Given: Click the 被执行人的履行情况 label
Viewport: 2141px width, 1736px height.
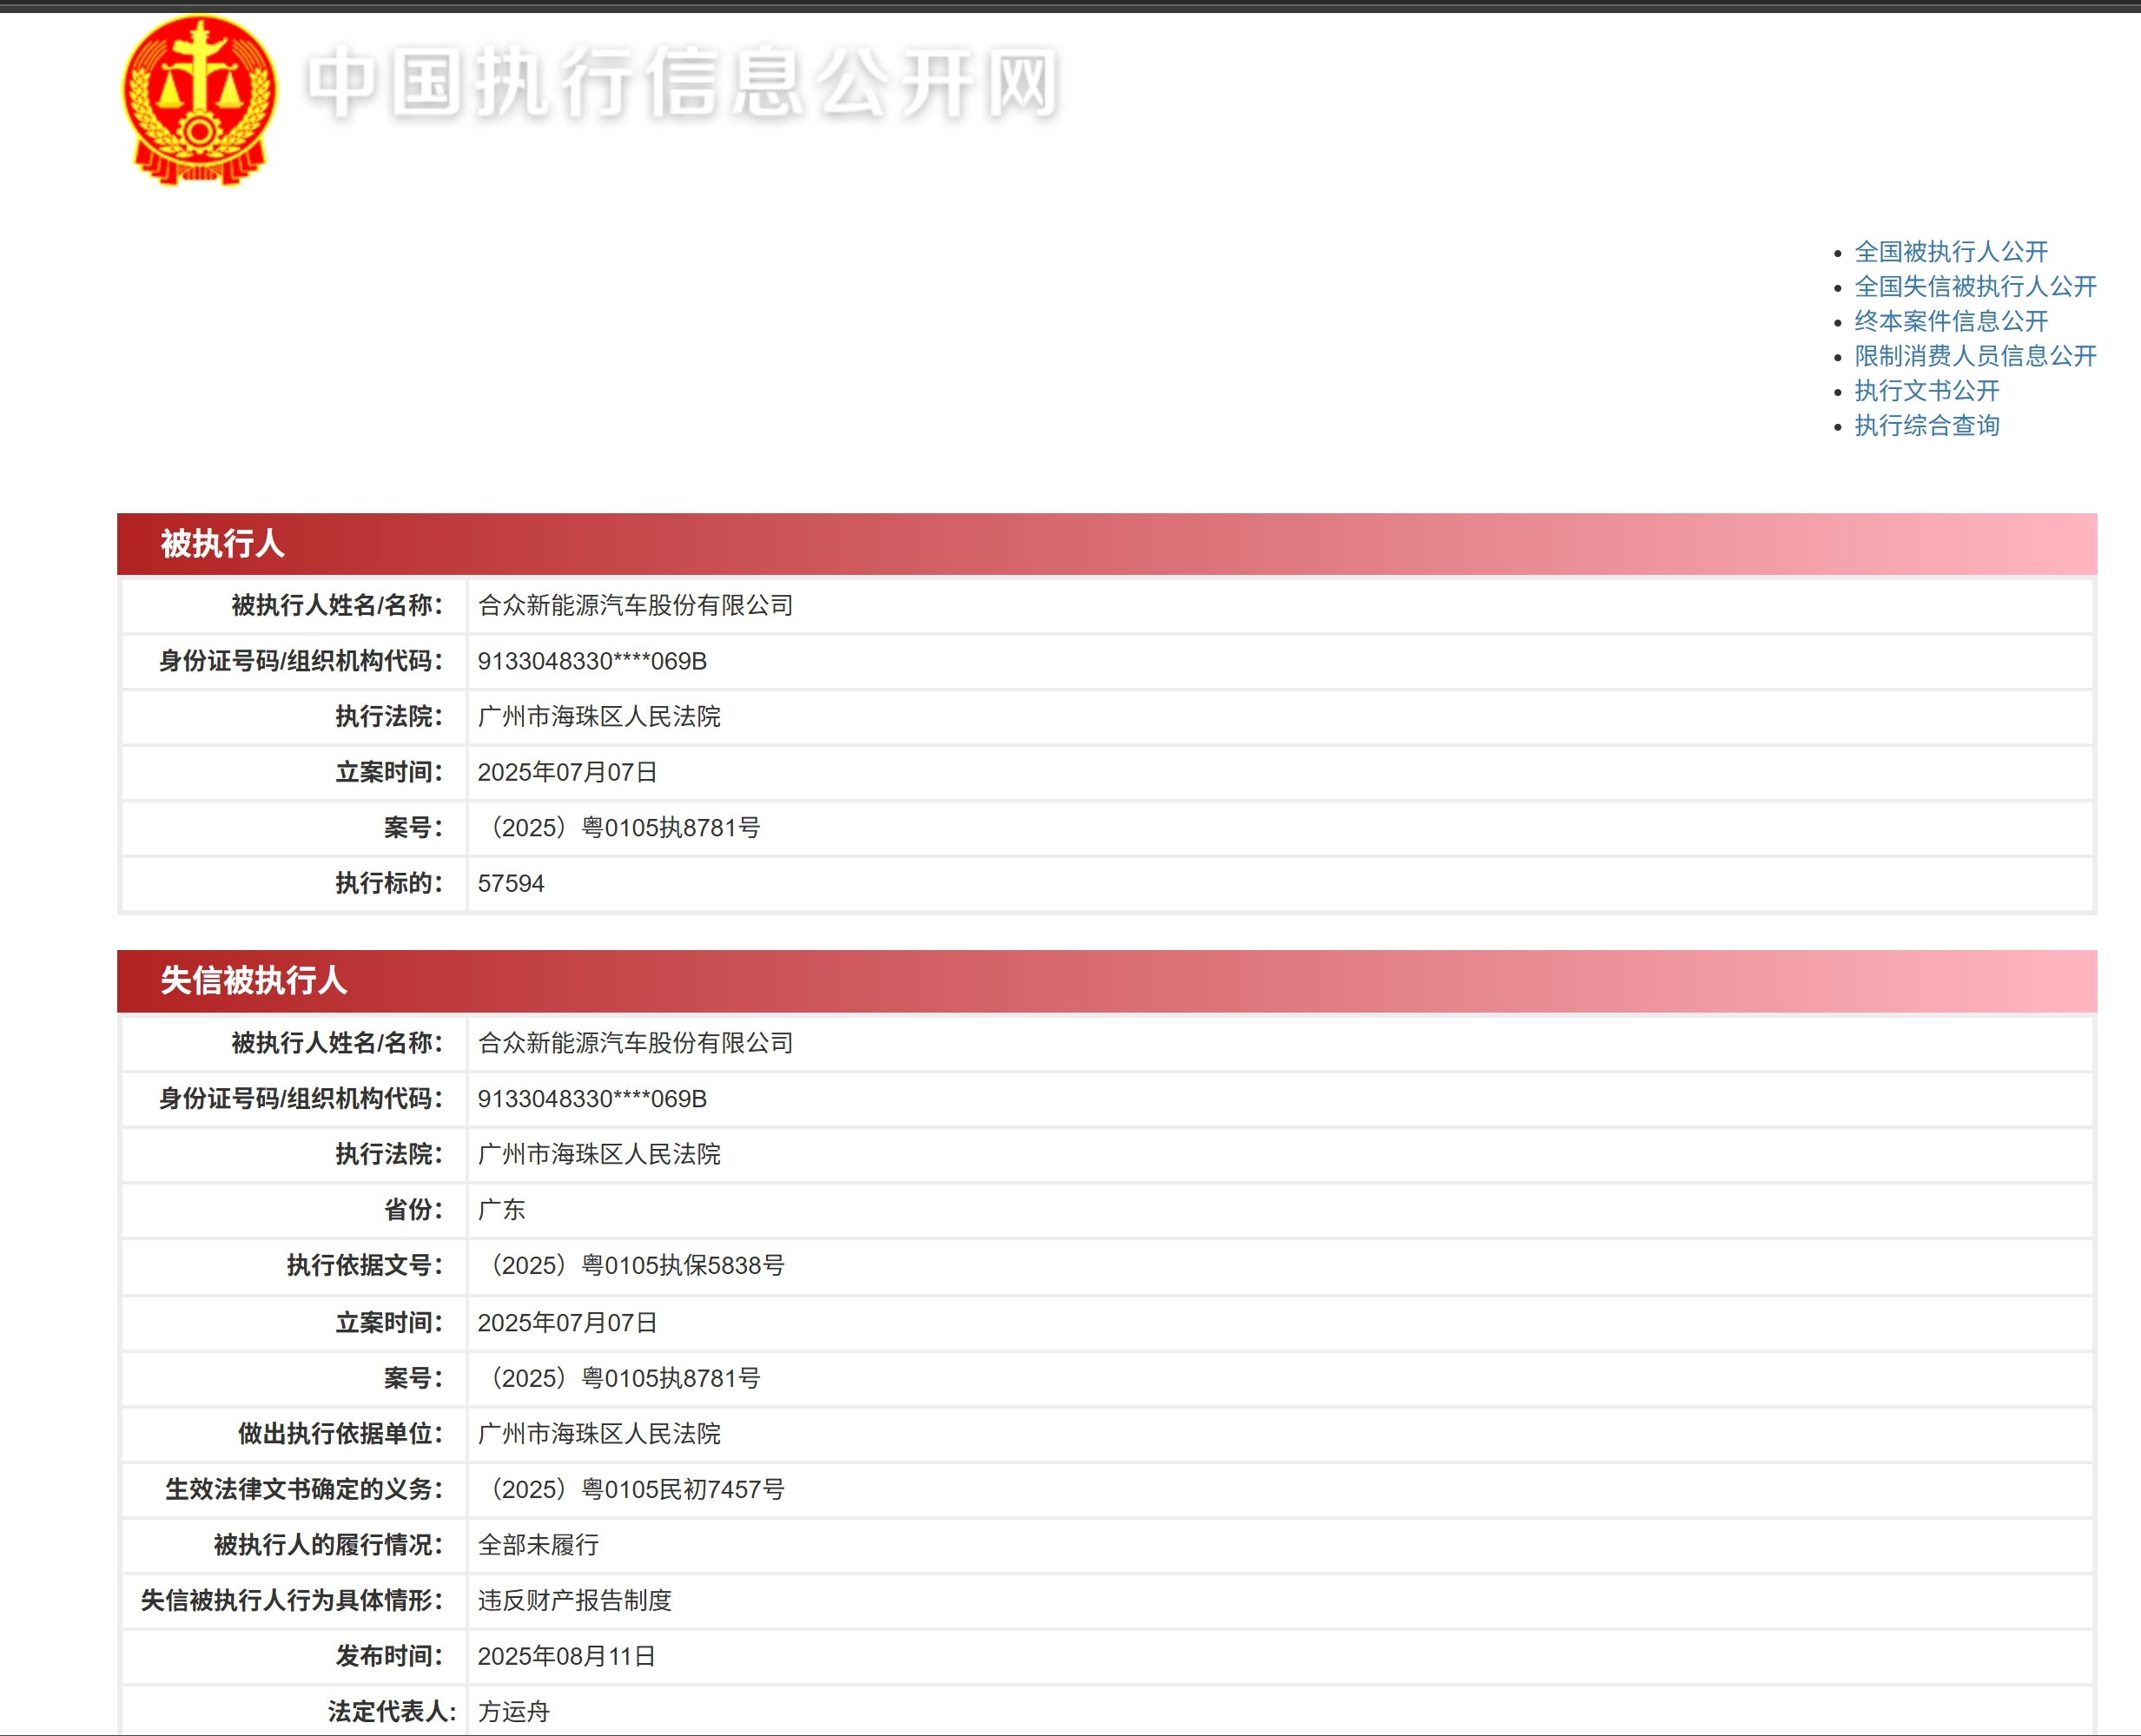Looking at the screenshot, I should 328,1545.
